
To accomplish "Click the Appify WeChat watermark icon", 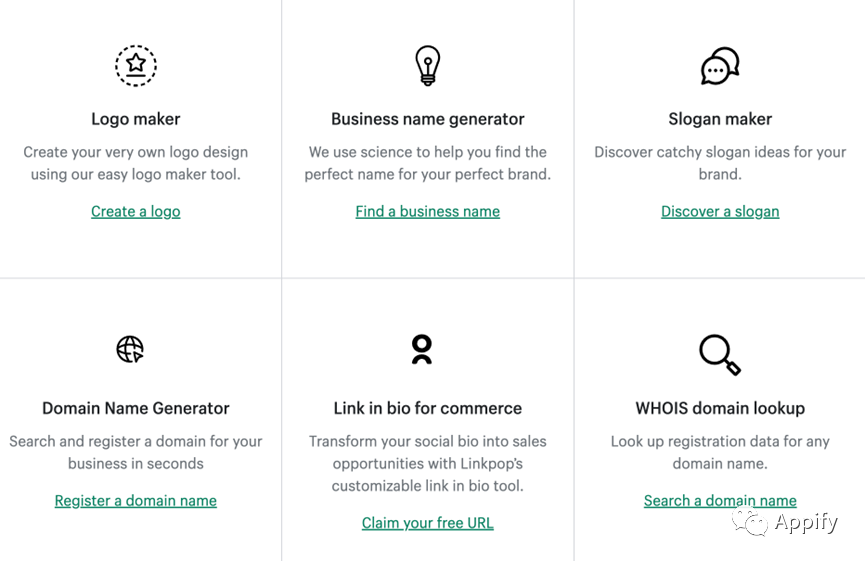I will [x=750, y=521].
